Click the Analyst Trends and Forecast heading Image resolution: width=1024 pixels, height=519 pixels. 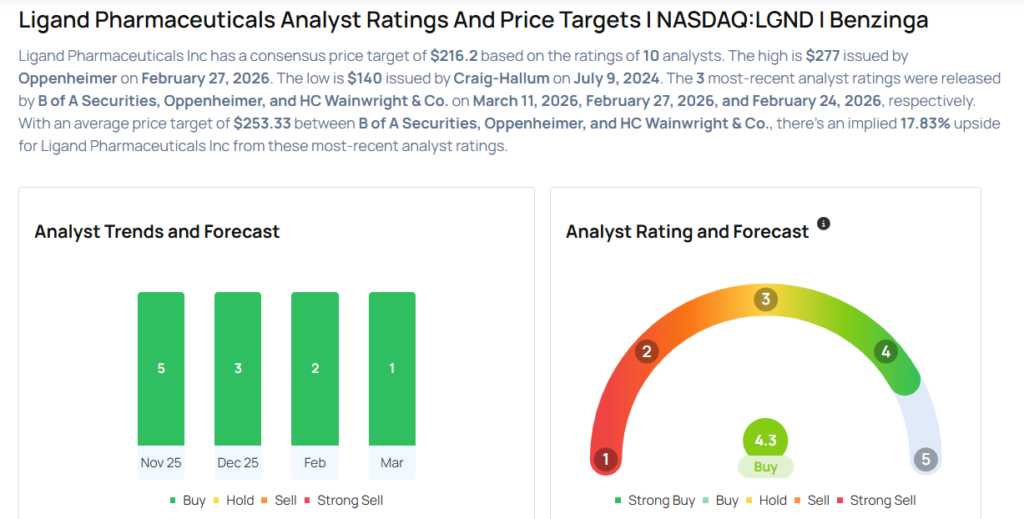(x=157, y=232)
